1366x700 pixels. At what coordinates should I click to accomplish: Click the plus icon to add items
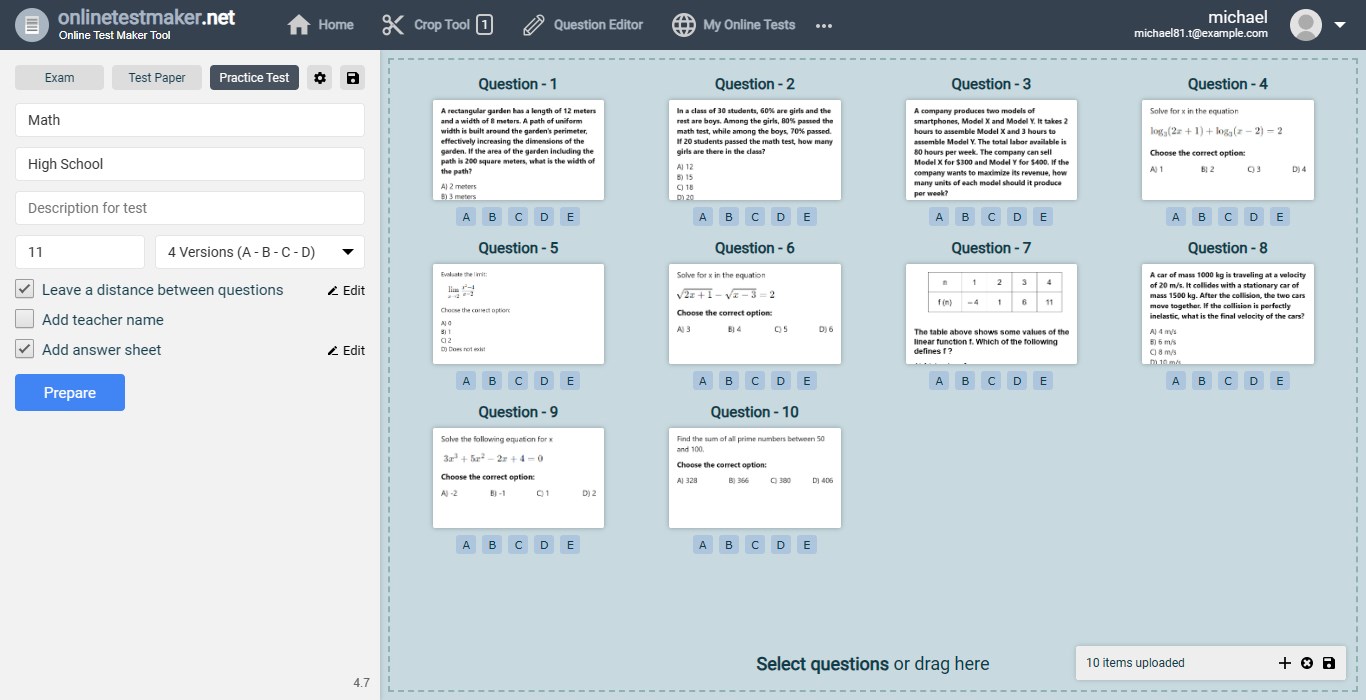click(x=1285, y=663)
